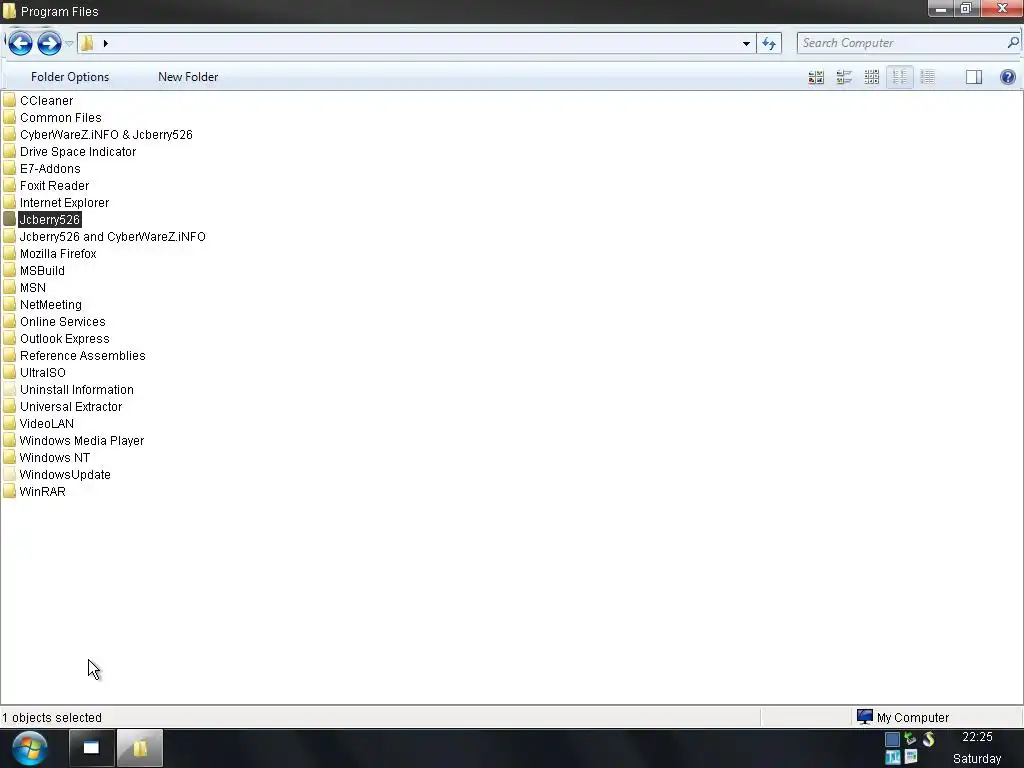The image size is (1024, 768).
Task: Click into the Search Computer field
Action: [x=901, y=43]
